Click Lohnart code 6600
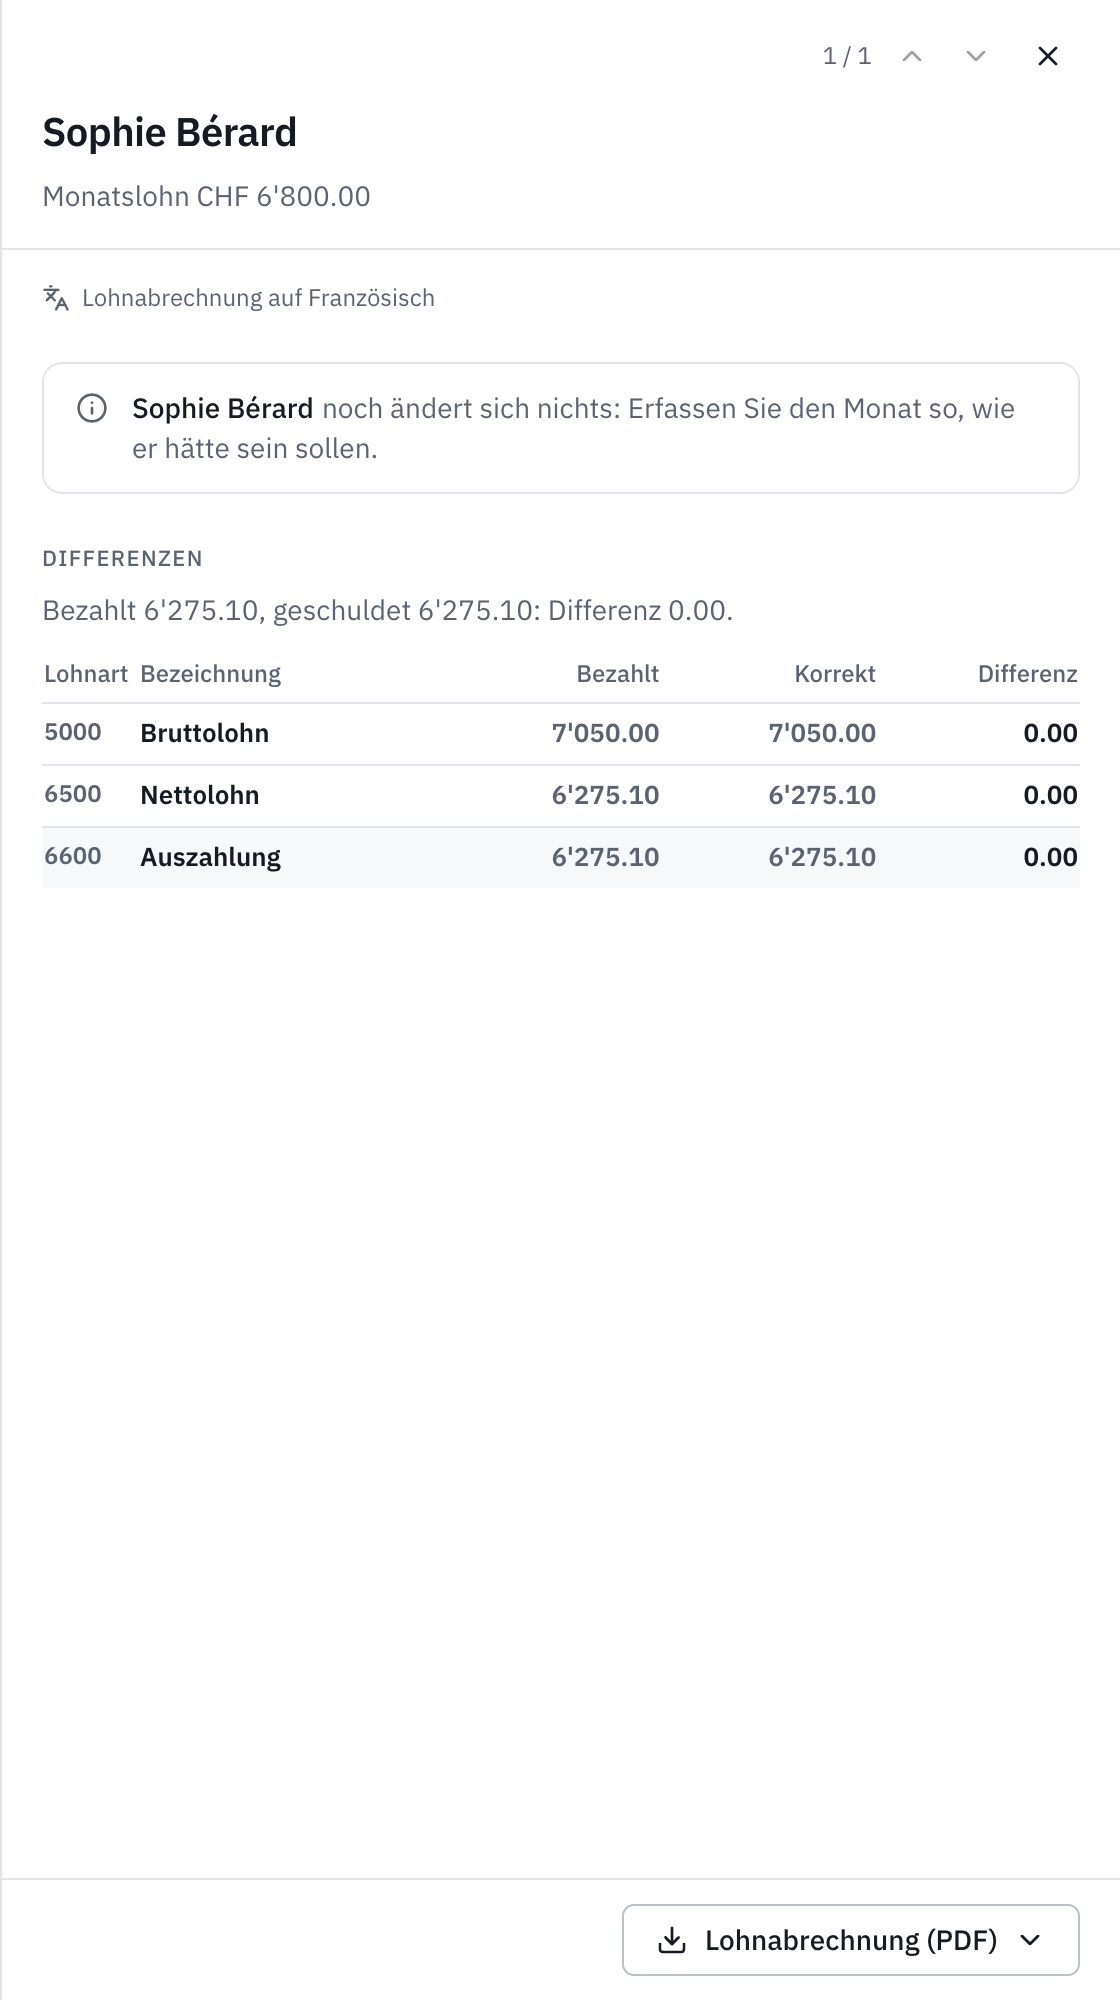1120x2000 pixels. (73, 856)
